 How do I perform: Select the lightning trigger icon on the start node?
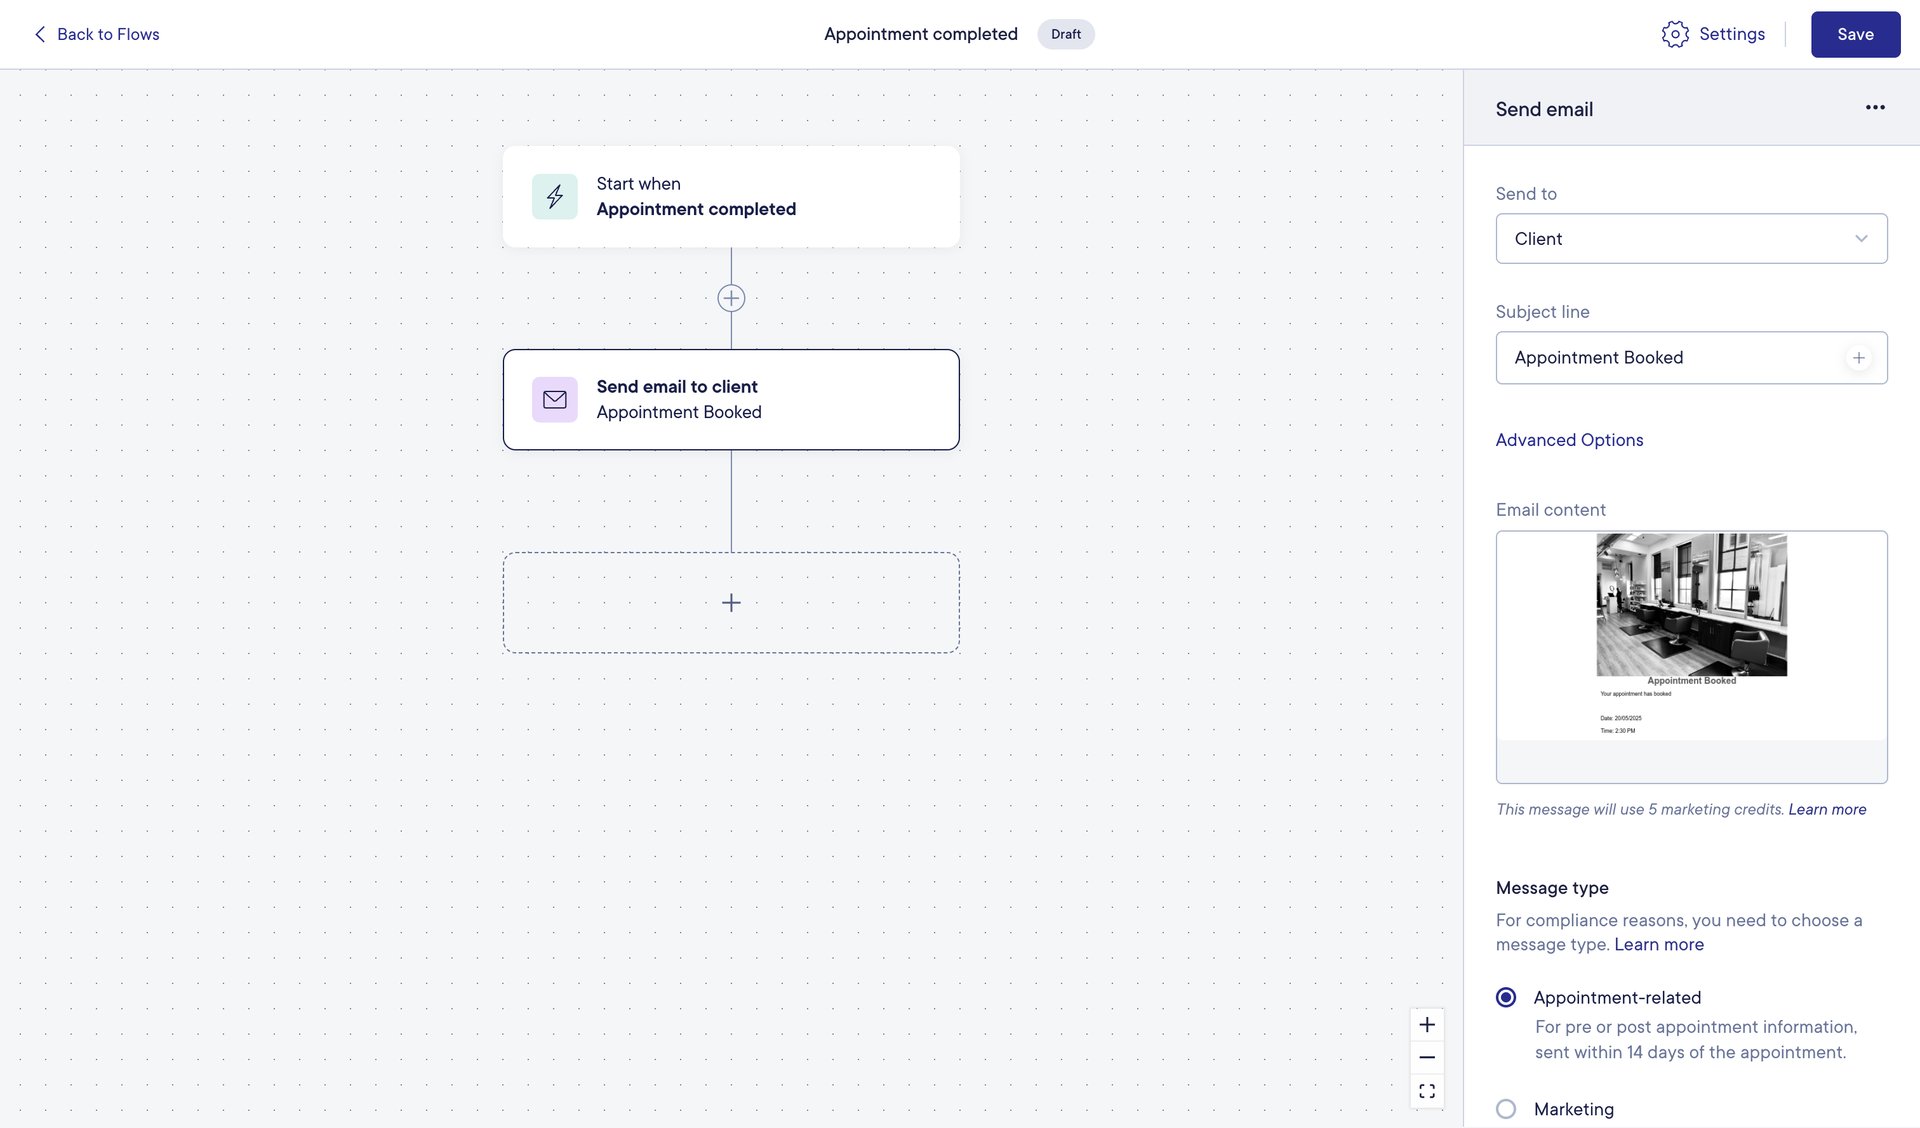(555, 197)
